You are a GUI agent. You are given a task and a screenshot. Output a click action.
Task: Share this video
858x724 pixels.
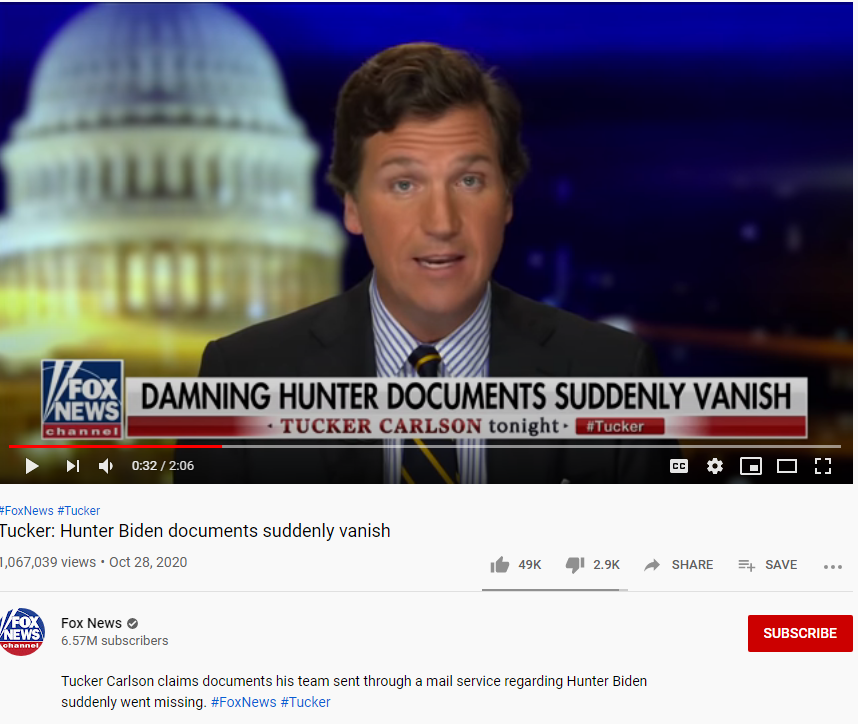[x=679, y=565]
